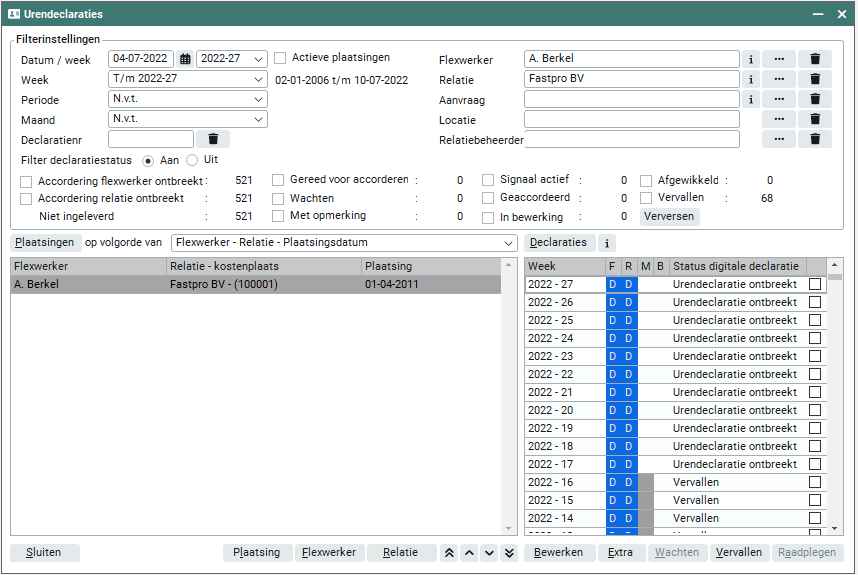Screen dimensions: 858x575
Task: Clear the Declaratienr field with trash icon
Action: click(x=212, y=139)
